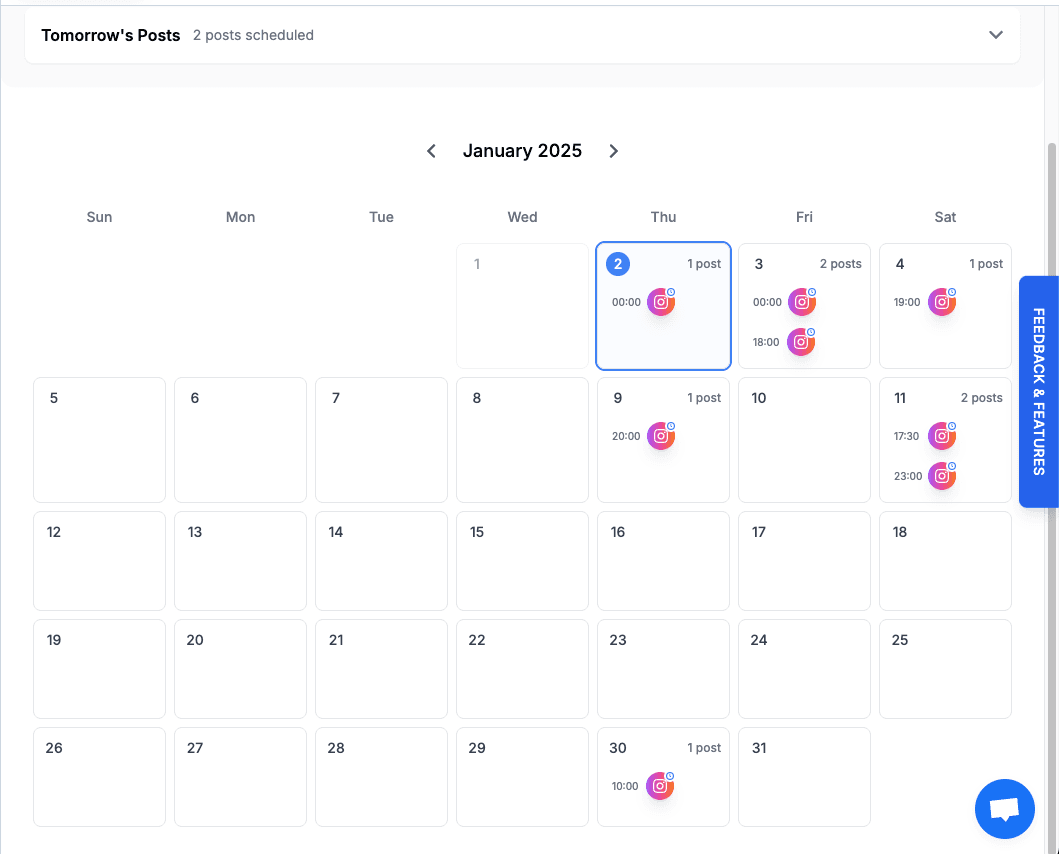Select the January 14 day cell
The height and width of the screenshot is (854, 1059).
382,561
